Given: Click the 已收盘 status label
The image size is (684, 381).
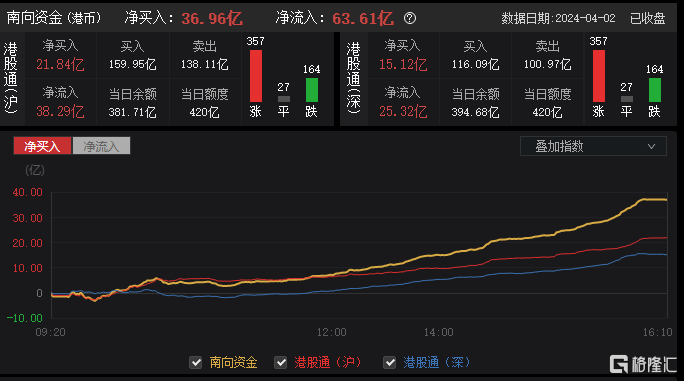Looking at the screenshot, I should click(x=648, y=18).
